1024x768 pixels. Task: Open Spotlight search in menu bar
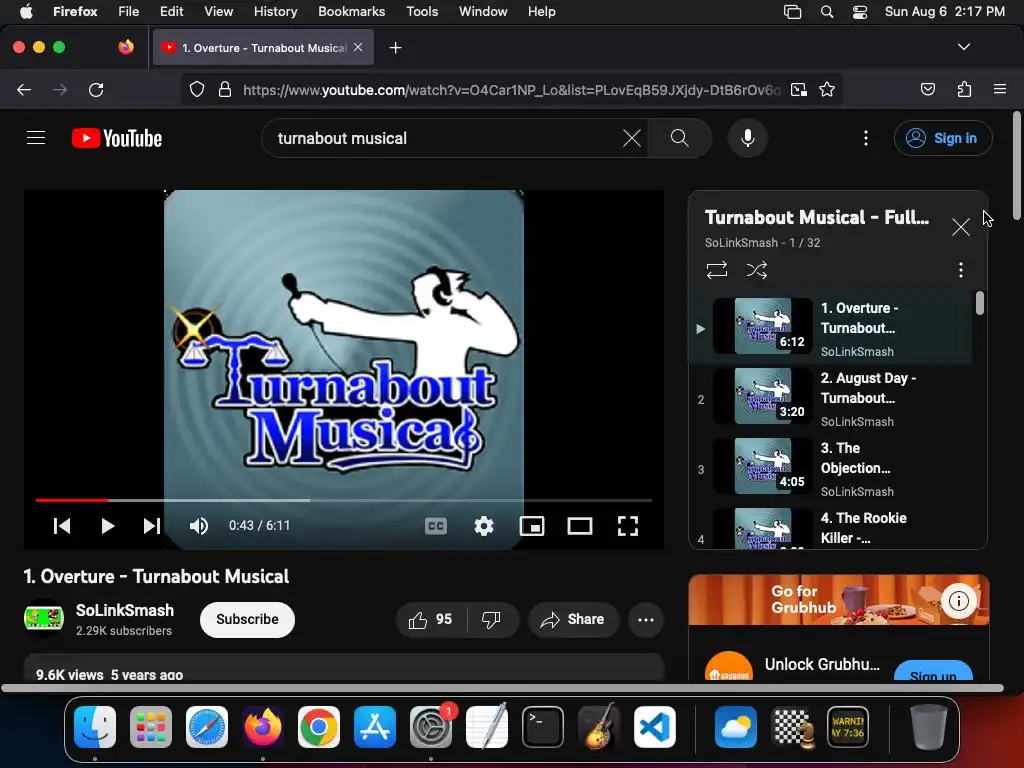[827, 12]
